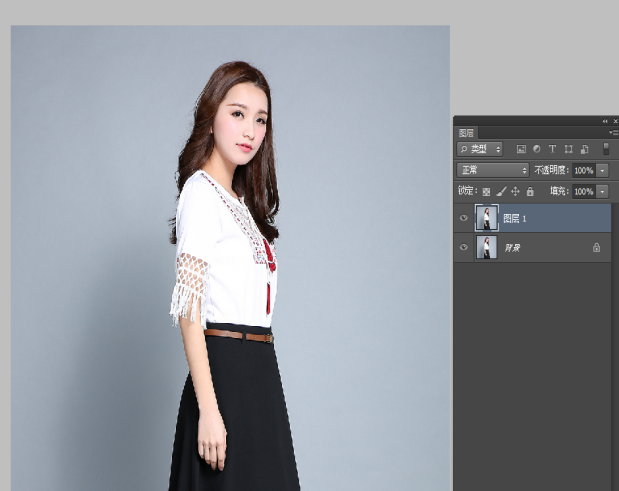Lock position move icon

coord(515,191)
